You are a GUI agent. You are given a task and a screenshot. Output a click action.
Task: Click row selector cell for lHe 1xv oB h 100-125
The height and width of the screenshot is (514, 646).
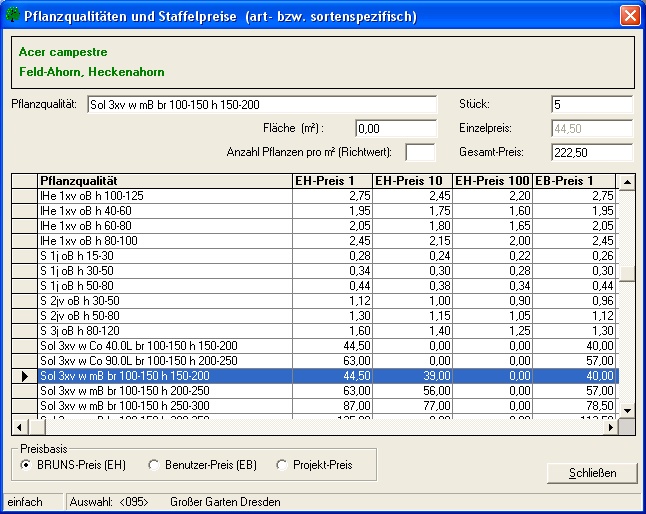click(x=25, y=196)
